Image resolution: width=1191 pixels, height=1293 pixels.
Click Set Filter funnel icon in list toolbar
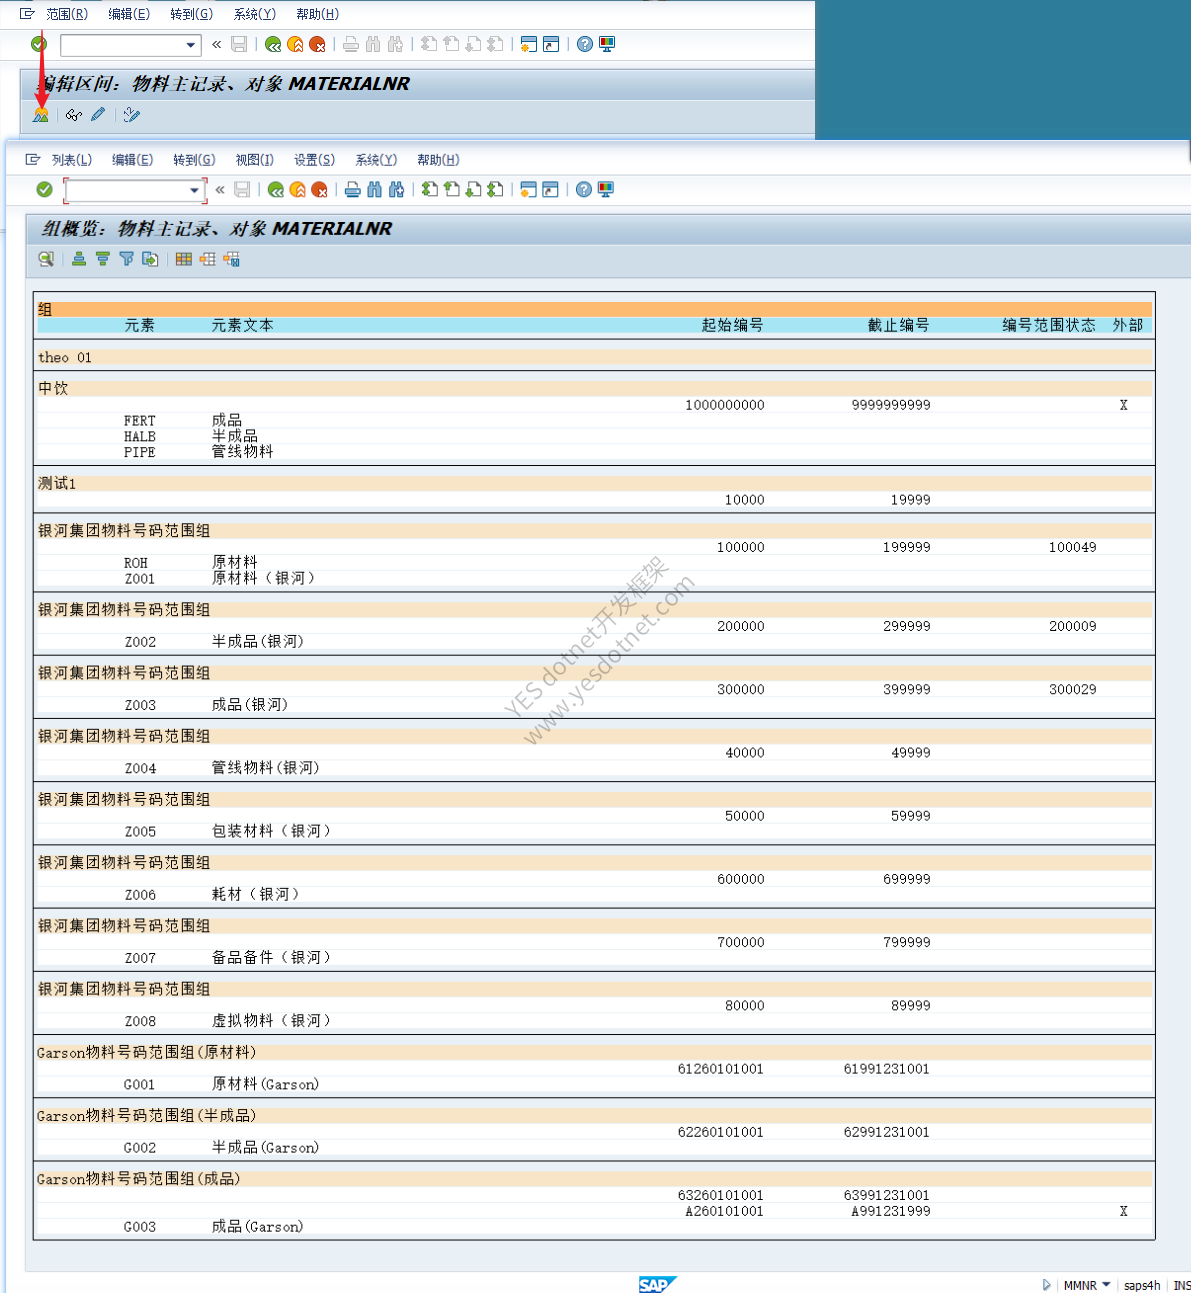(x=127, y=259)
